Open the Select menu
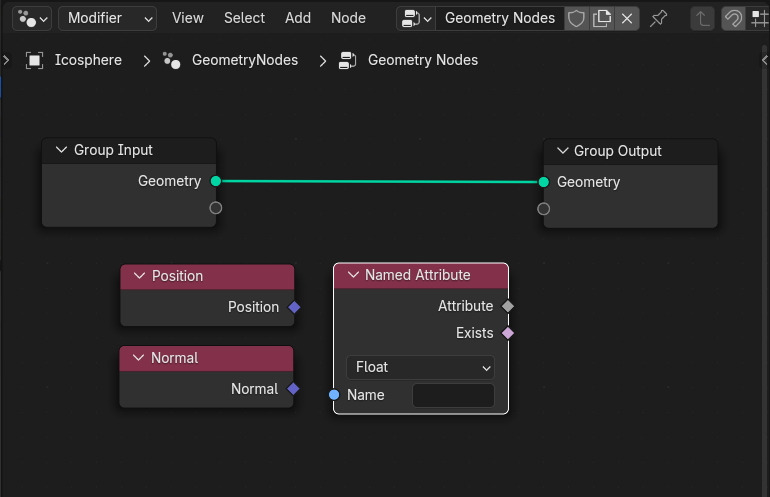This screenshot has height=497, width=770. click(244, 18)
